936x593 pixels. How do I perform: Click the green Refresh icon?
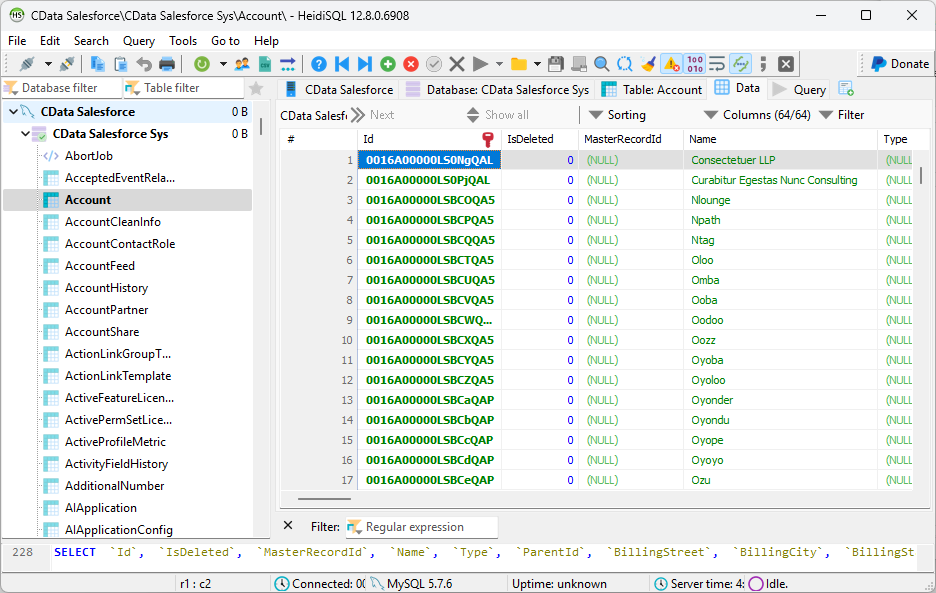[x=202, y=64]
